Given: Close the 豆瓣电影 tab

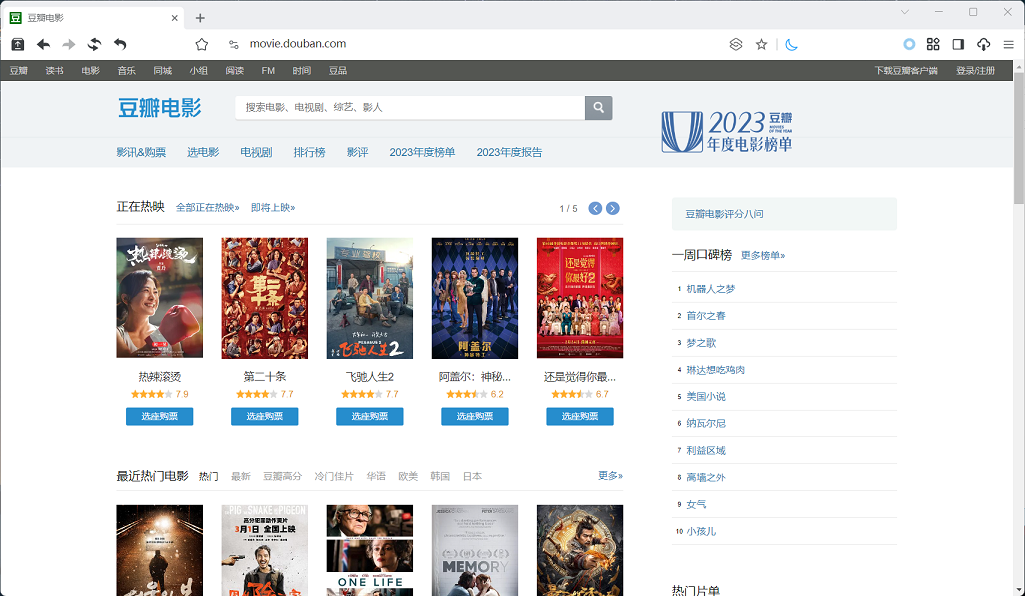Looking at the screenshot, I should [175, 18].
